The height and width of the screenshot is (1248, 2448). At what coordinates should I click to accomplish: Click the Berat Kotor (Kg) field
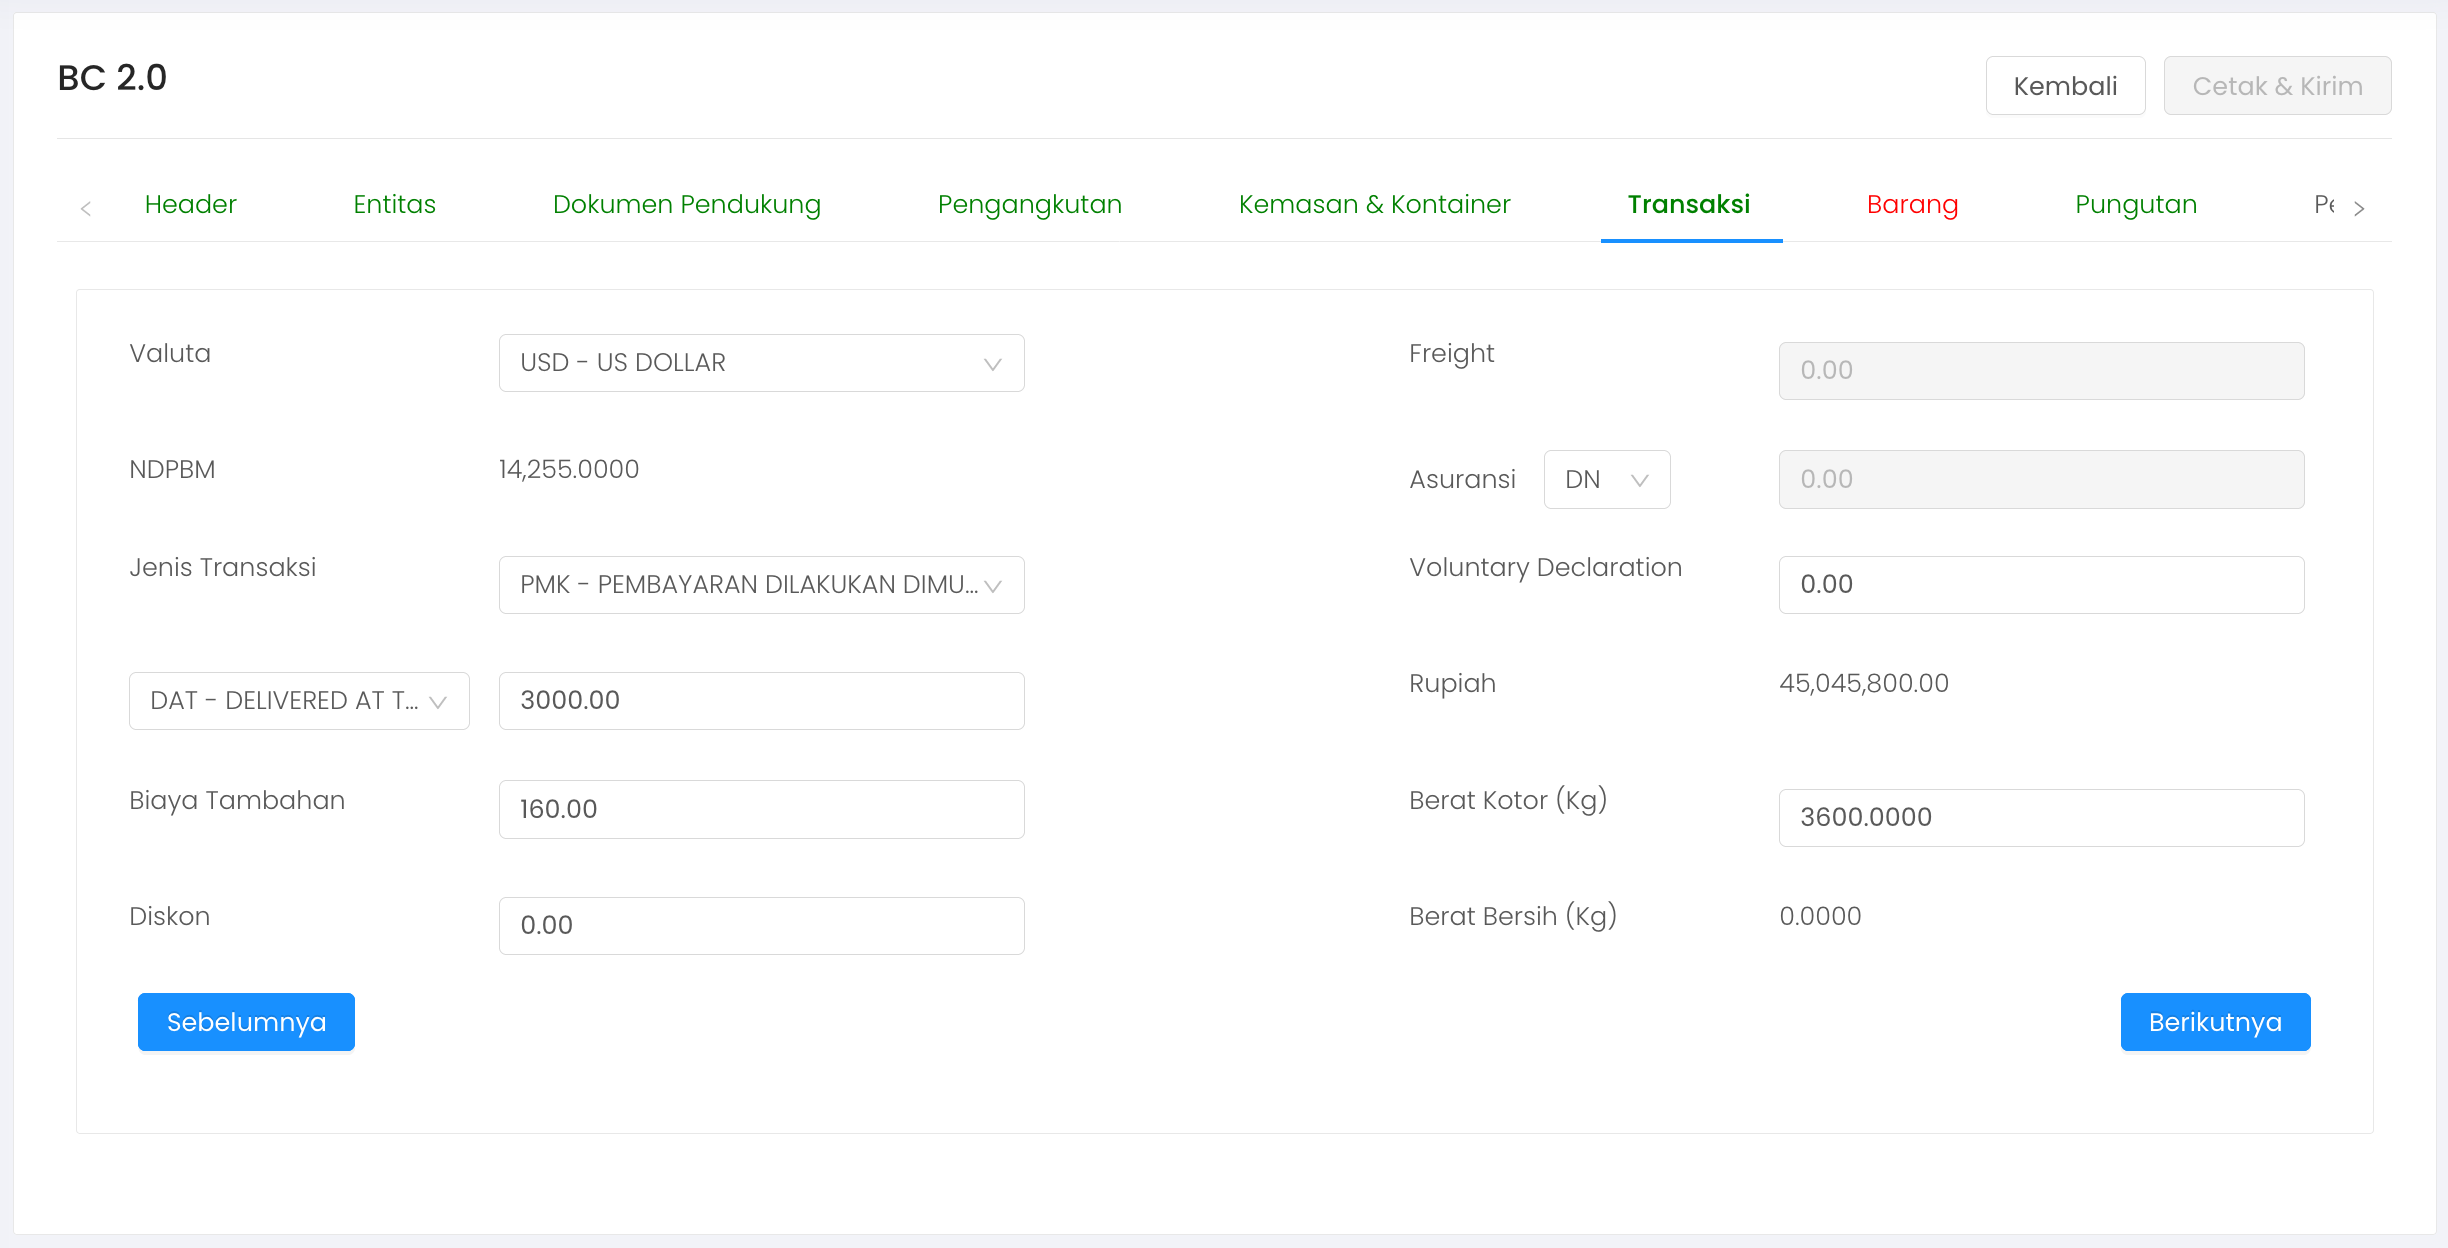coord(2041,818)
